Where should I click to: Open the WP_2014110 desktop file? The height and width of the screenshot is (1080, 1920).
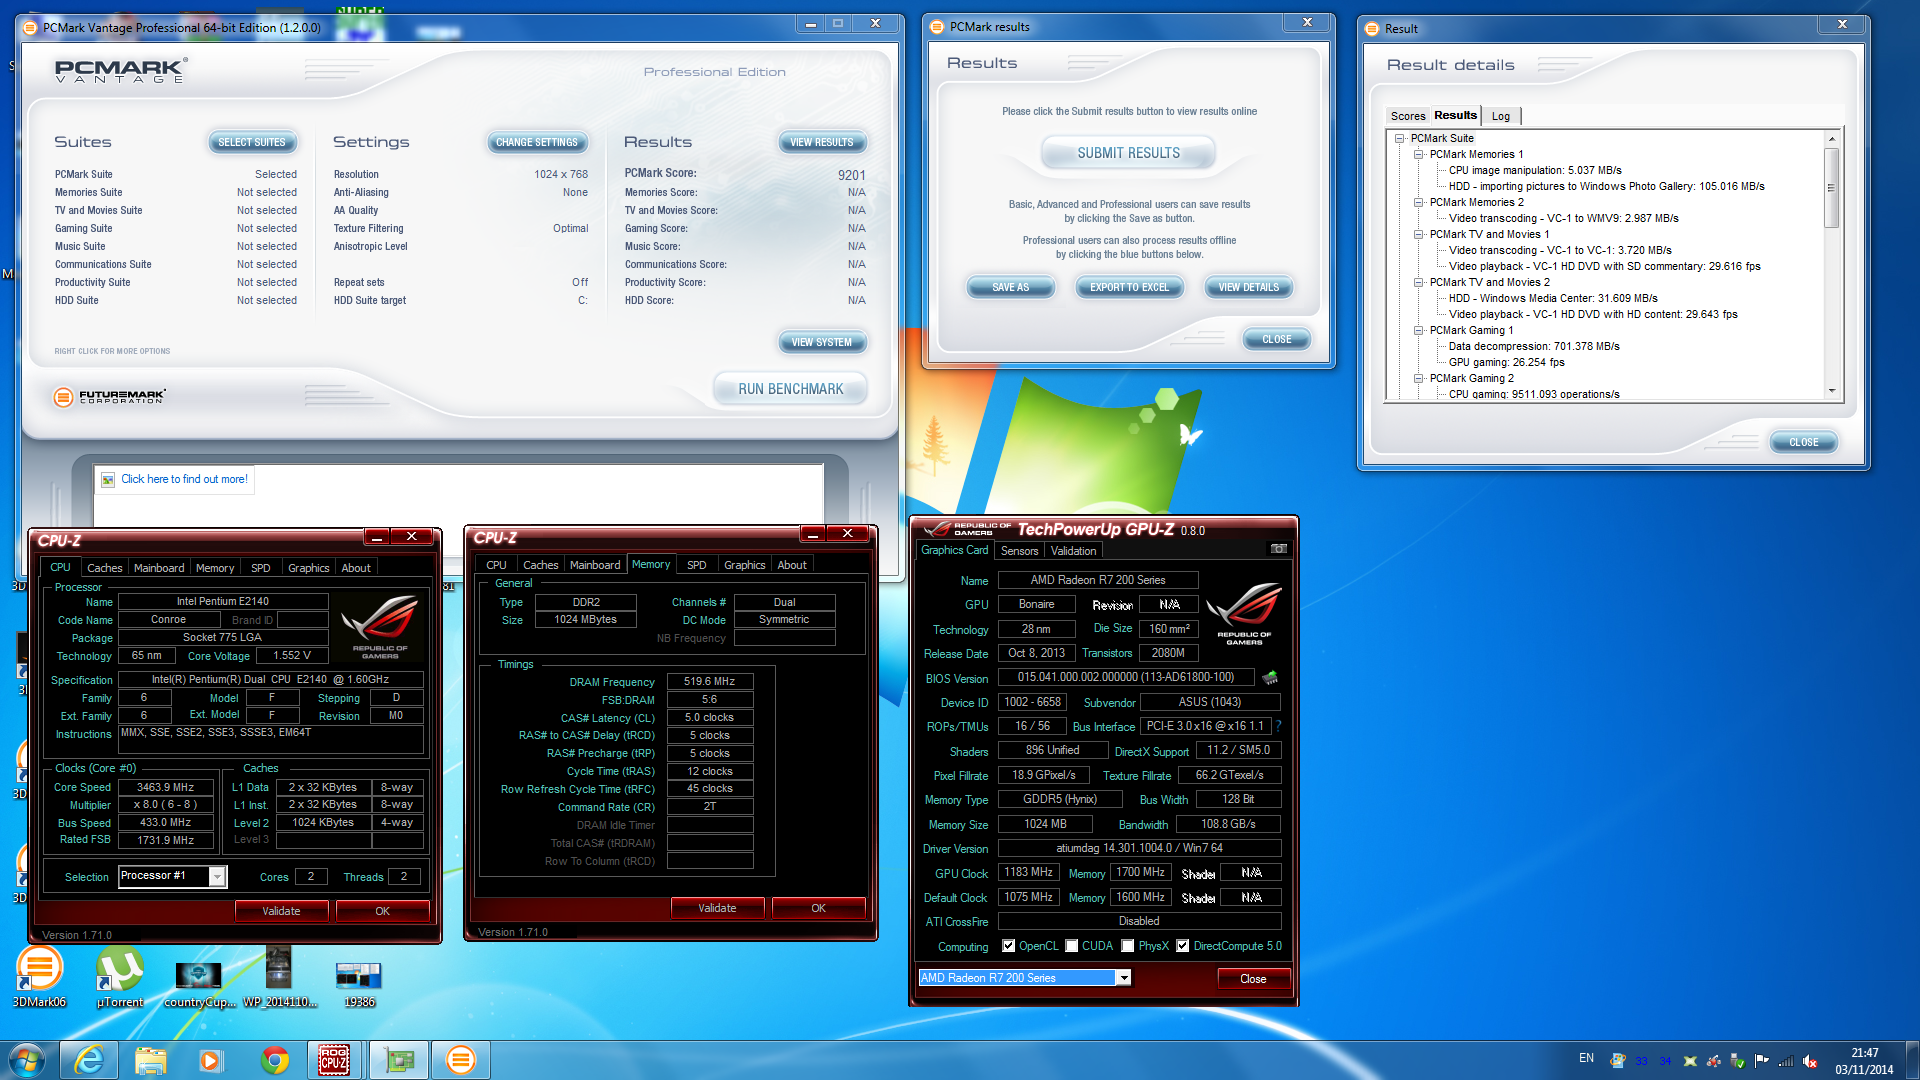click(x=279, y=977)
